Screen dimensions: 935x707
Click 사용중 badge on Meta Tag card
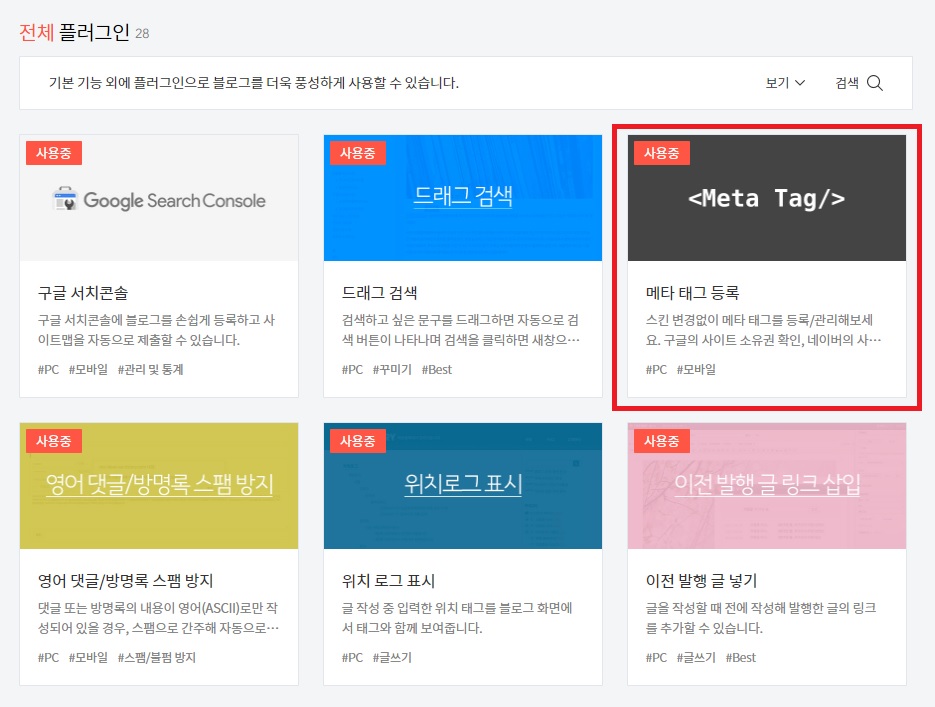662,153
